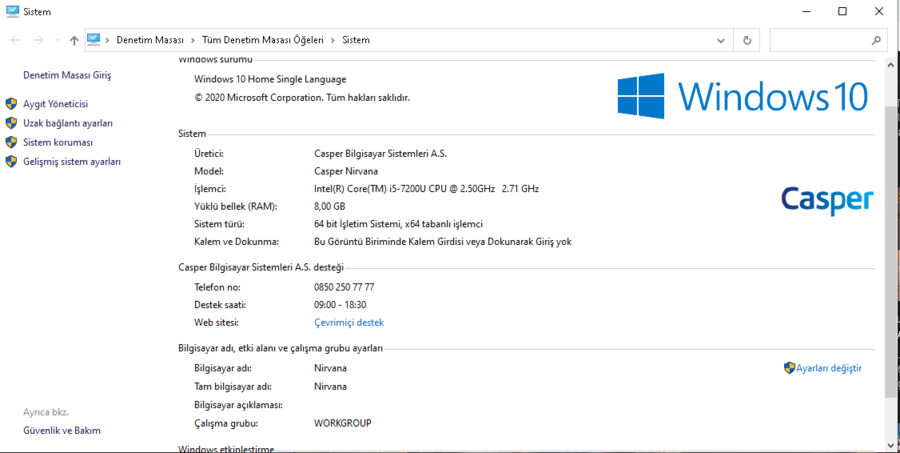This screenshot has width=900, height=453.
Task: Click the search magnifier icon
Action: 876,40
